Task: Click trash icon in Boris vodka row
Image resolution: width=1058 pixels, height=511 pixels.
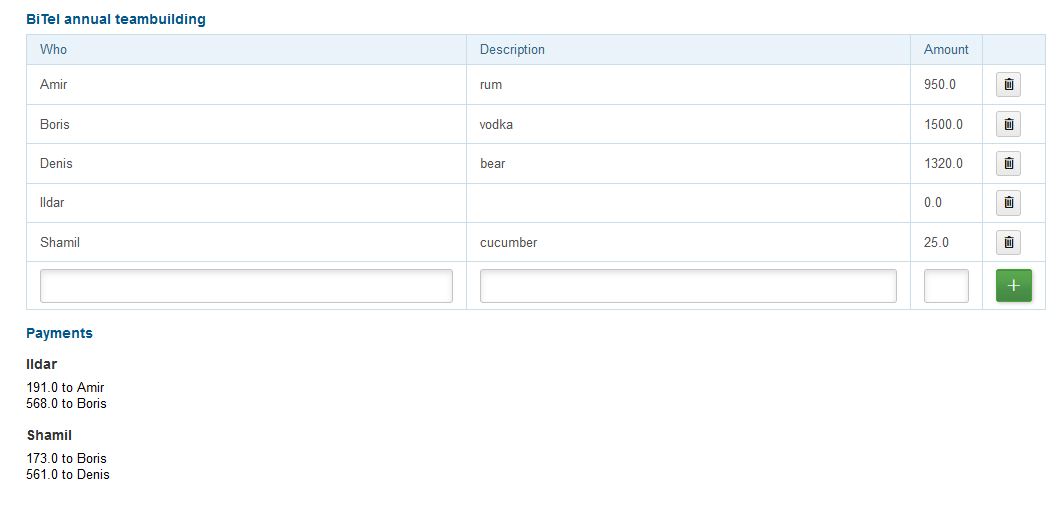Action: pos(1008,124)
